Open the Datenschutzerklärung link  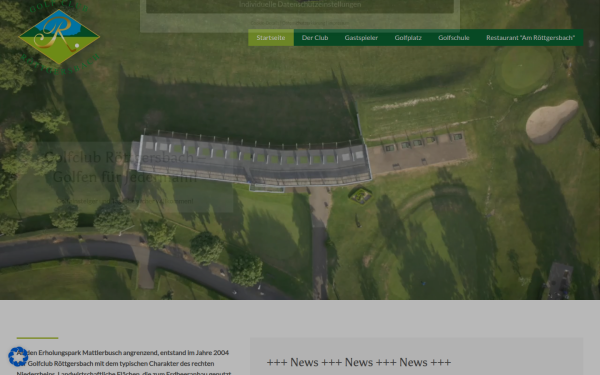tap(302, 23)
